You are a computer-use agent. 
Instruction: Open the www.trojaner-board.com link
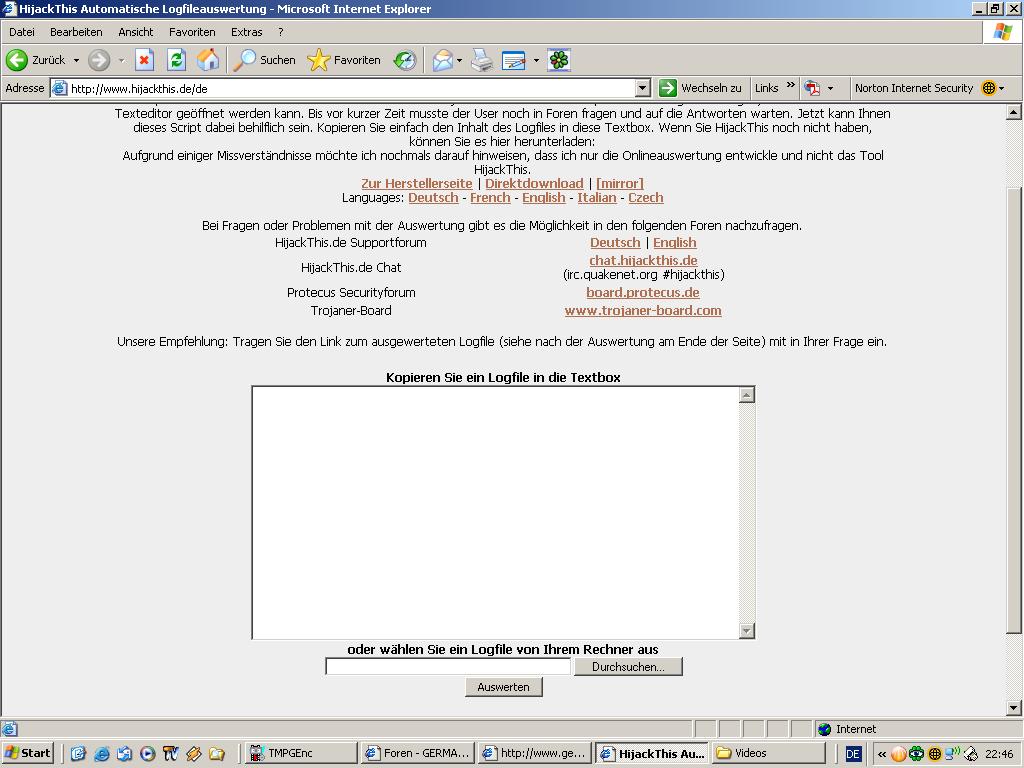pyautogui.click(x=643, y=311)
